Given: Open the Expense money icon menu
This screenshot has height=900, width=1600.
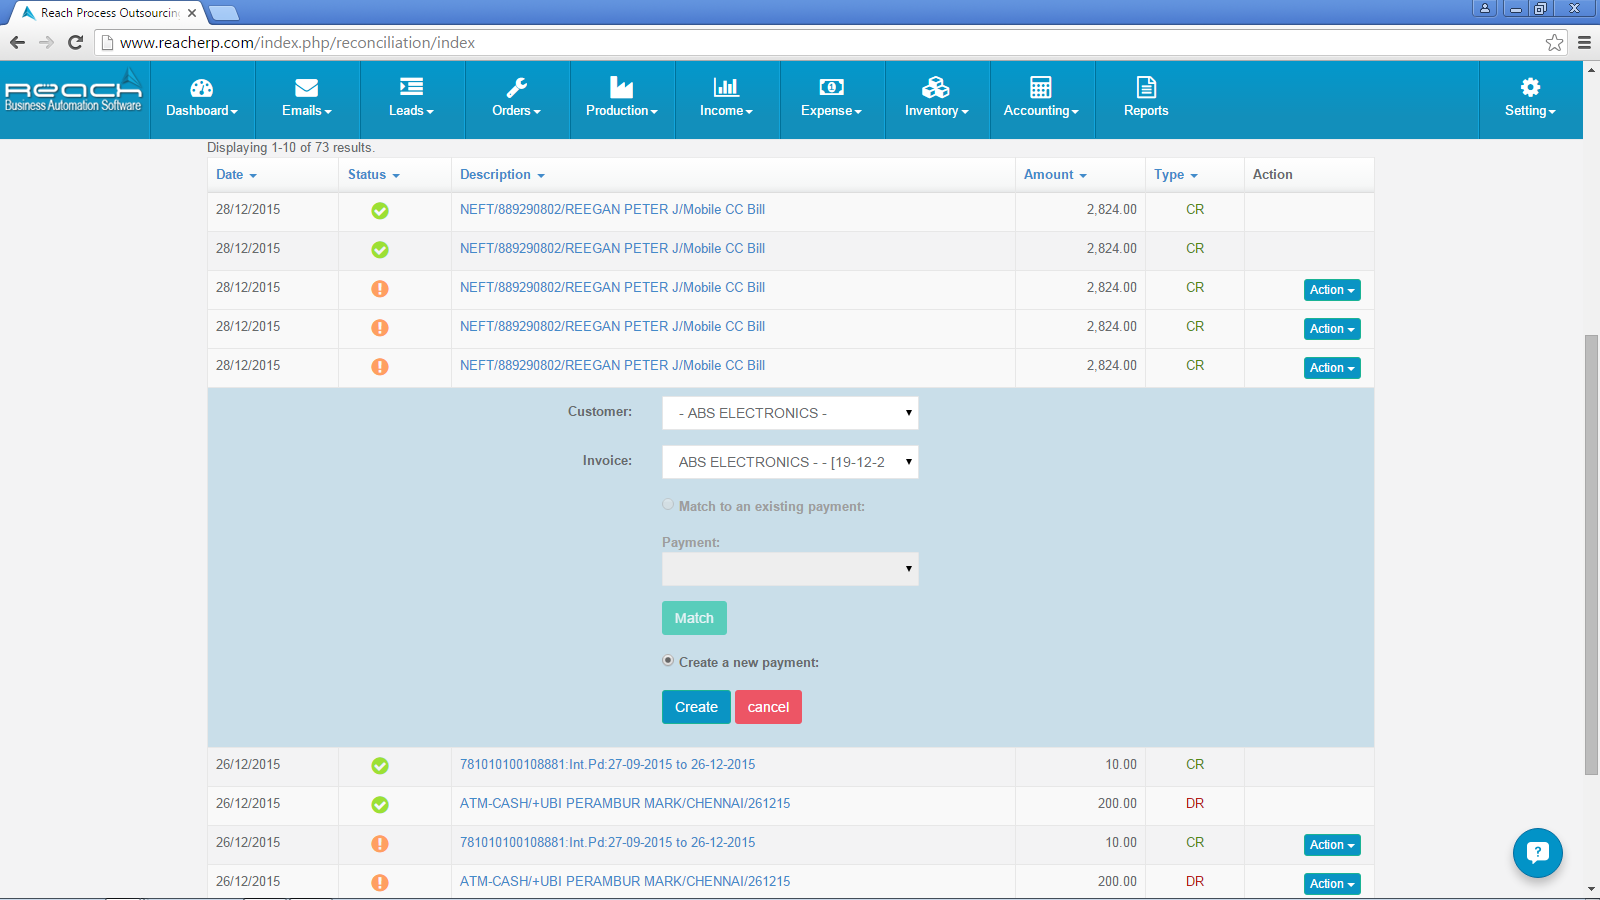Looking at the screenshot, I should pos(832,99).
